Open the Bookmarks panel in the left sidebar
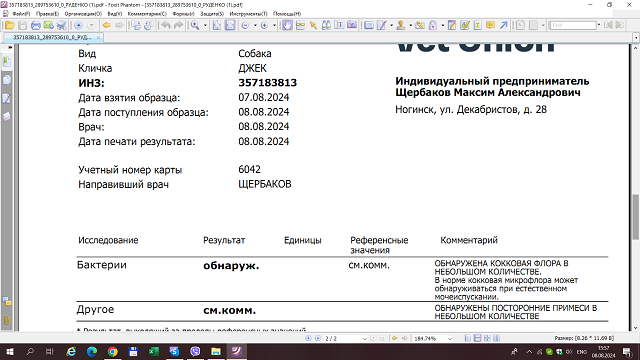 pos(7,62)
